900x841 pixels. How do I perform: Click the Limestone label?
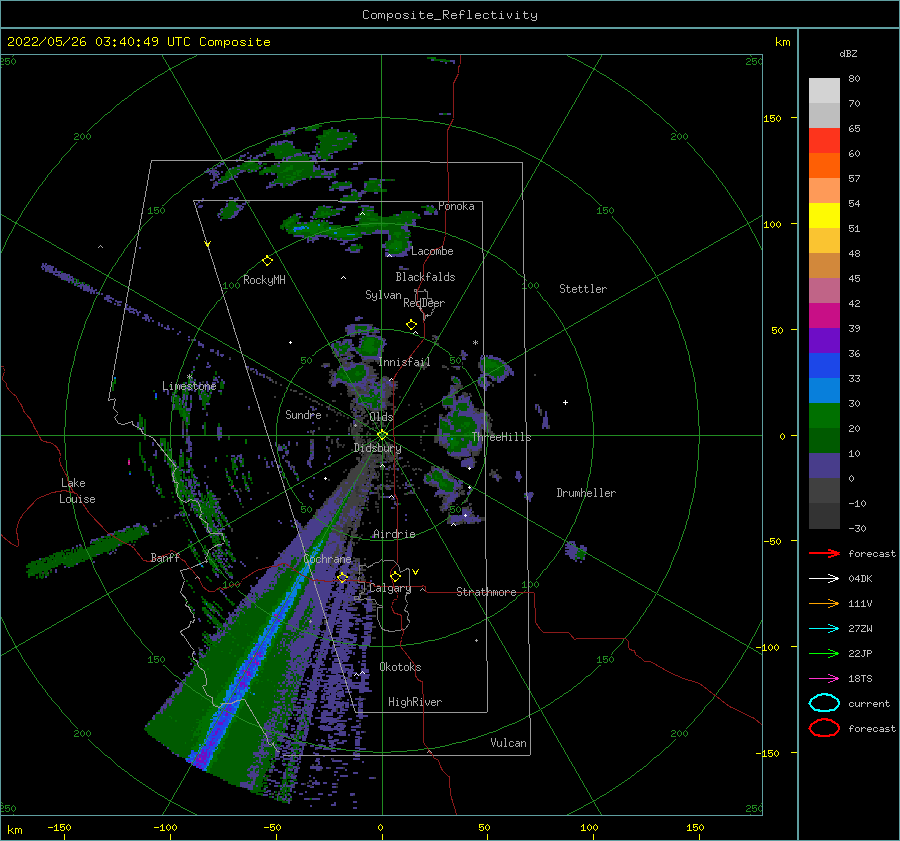(x=189, y=386)
